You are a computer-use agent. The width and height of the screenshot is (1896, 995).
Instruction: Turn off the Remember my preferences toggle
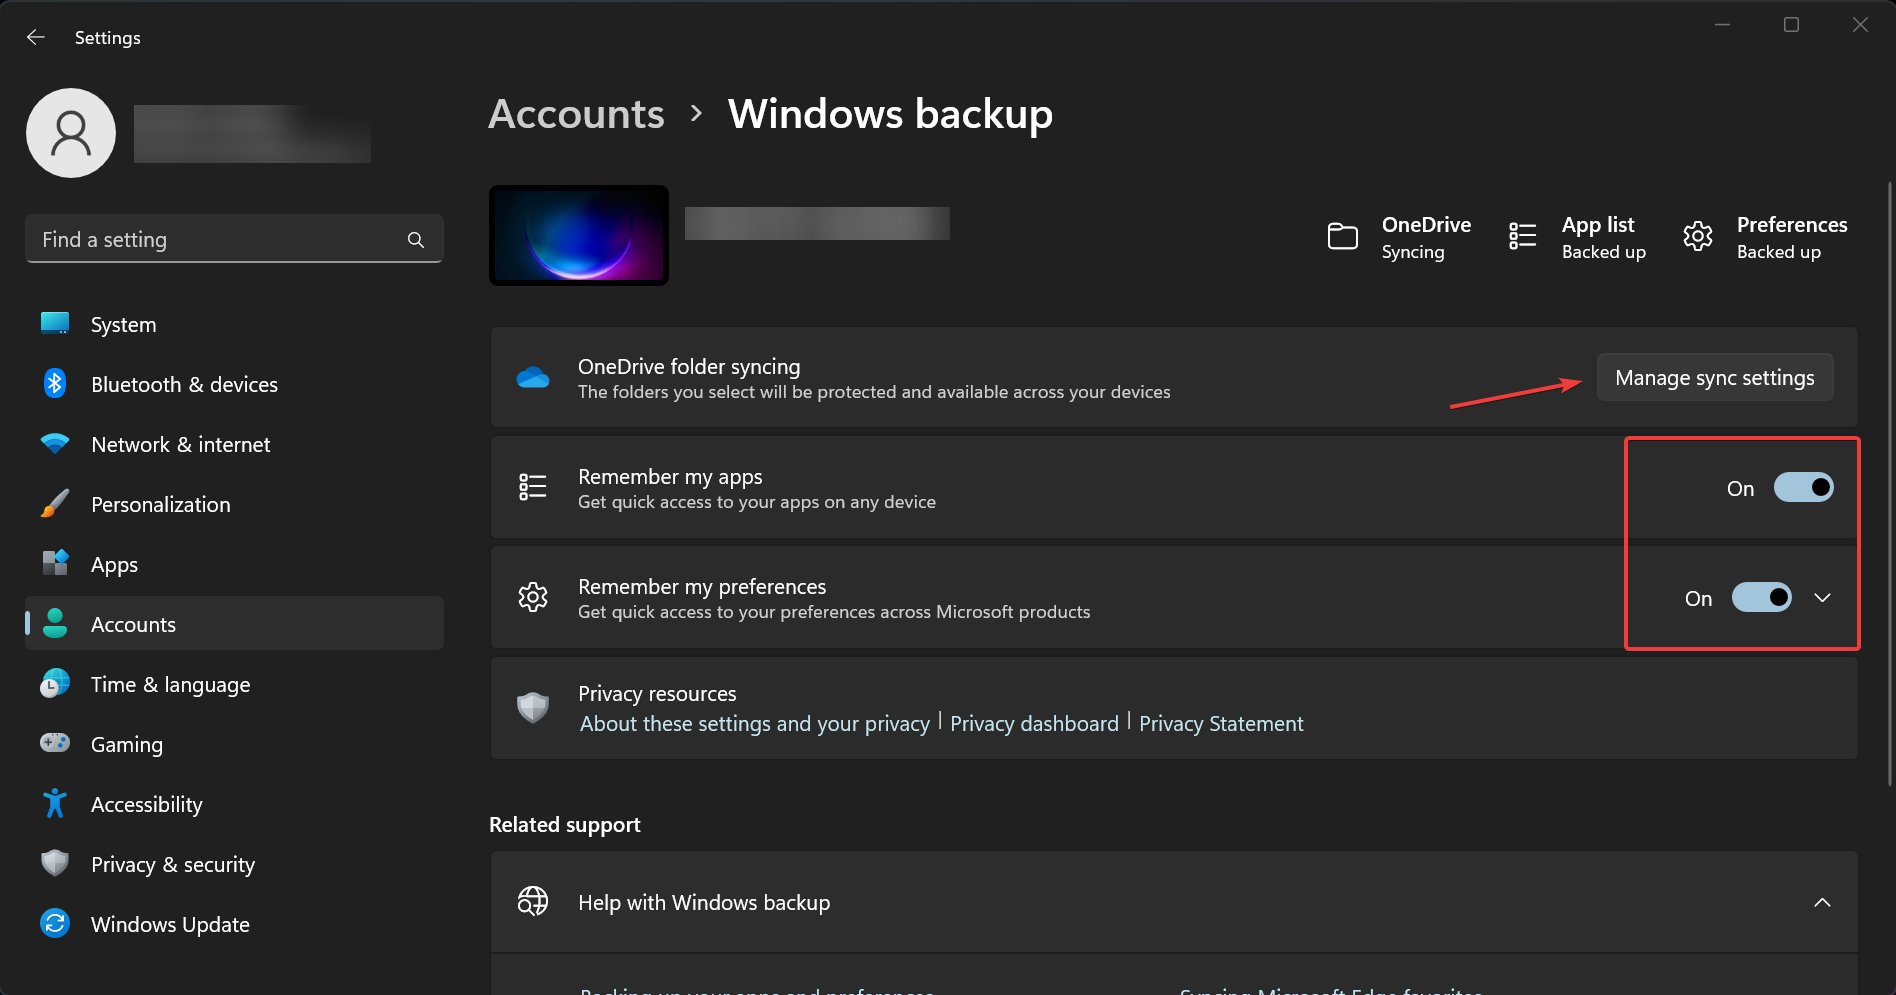click(1761, 598)
